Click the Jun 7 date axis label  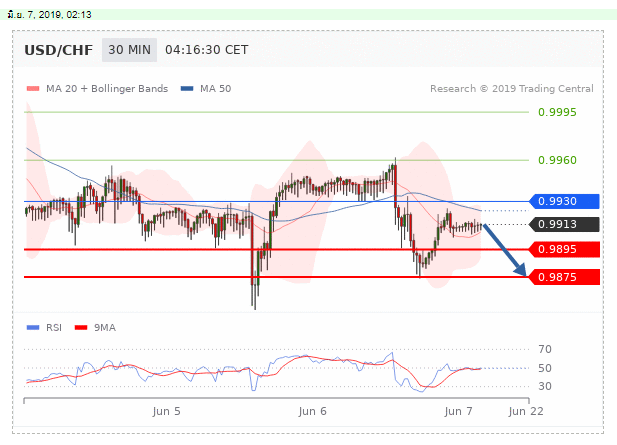click(x=458, y=411)
